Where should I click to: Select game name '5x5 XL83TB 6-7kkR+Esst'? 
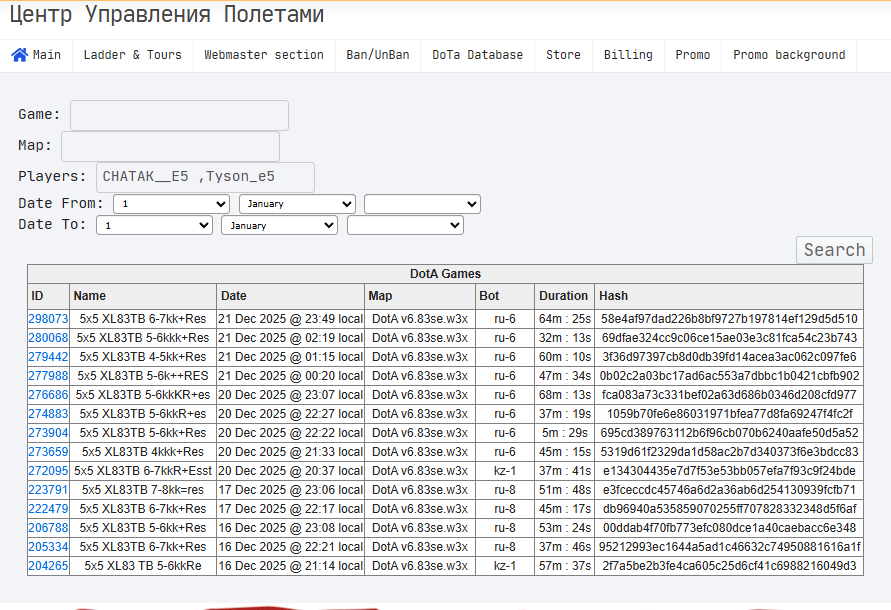[x=143, y=471]
